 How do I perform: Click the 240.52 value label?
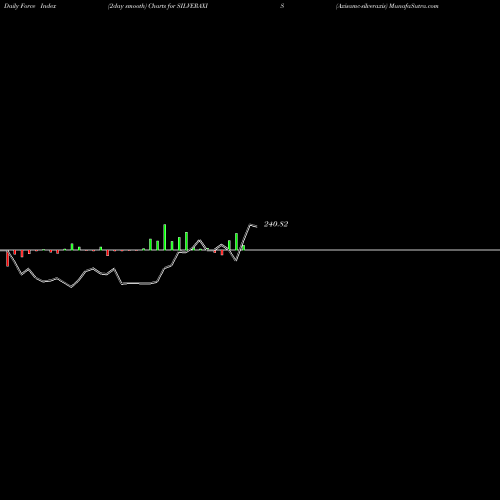click(276, 224)
